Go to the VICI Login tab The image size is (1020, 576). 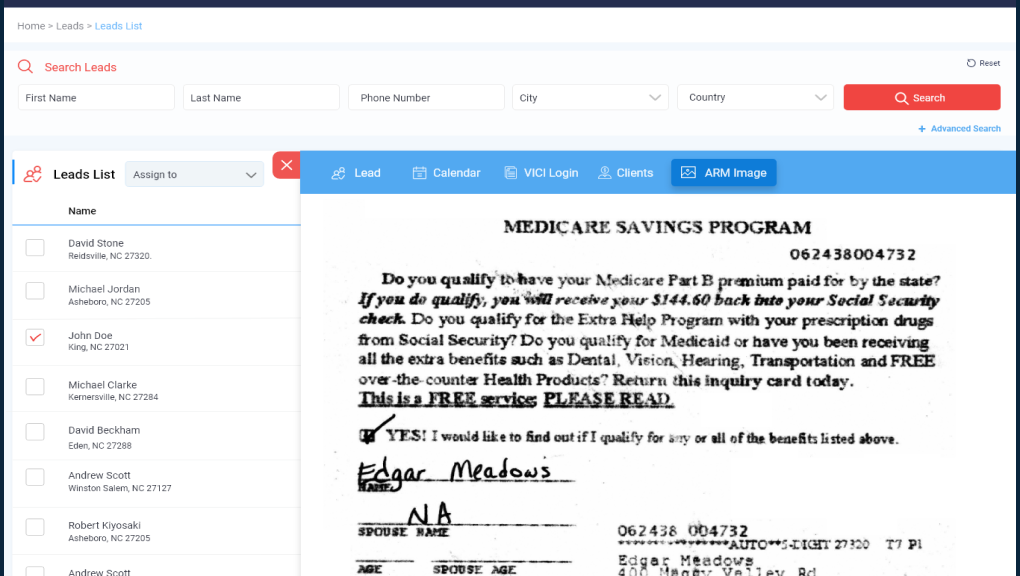(541, 173)
